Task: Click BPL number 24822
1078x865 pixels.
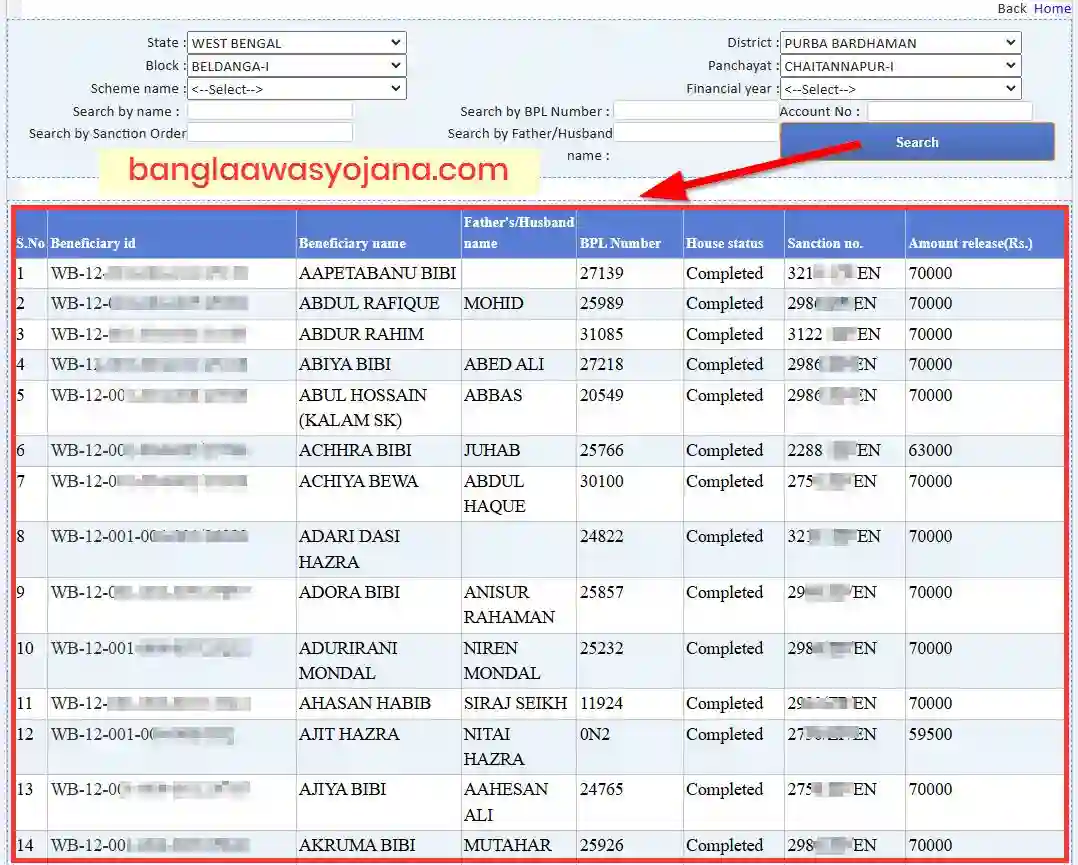Action: coord(602,536)
